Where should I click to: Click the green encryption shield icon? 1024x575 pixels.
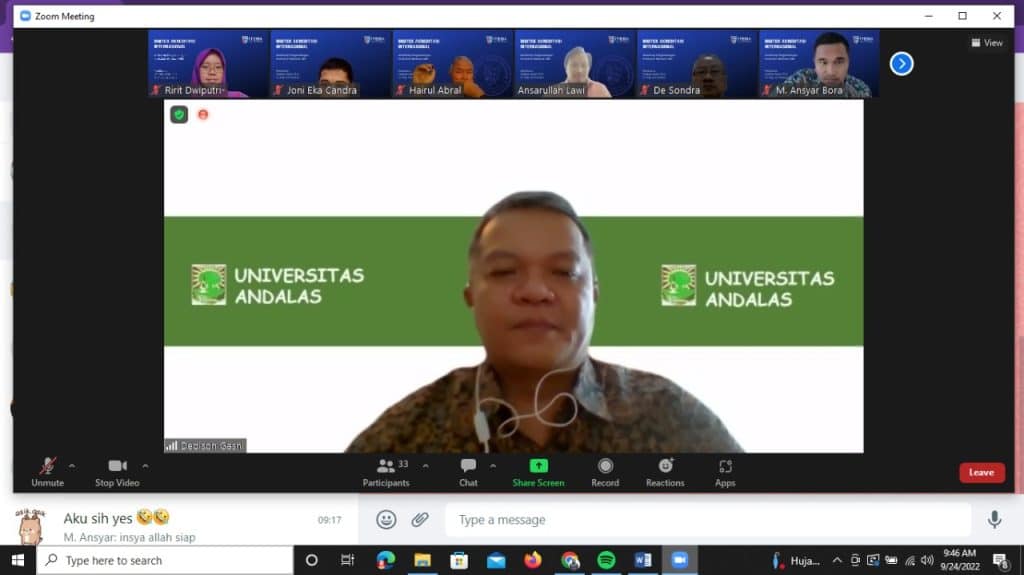pos(179,114)
